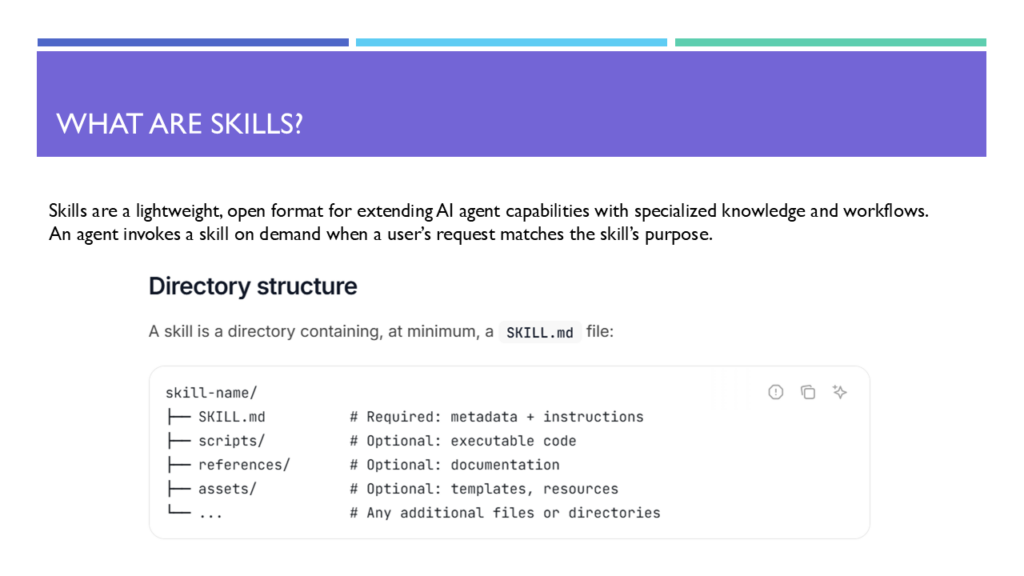Click the Directory structure heading

tap(253, 286)
